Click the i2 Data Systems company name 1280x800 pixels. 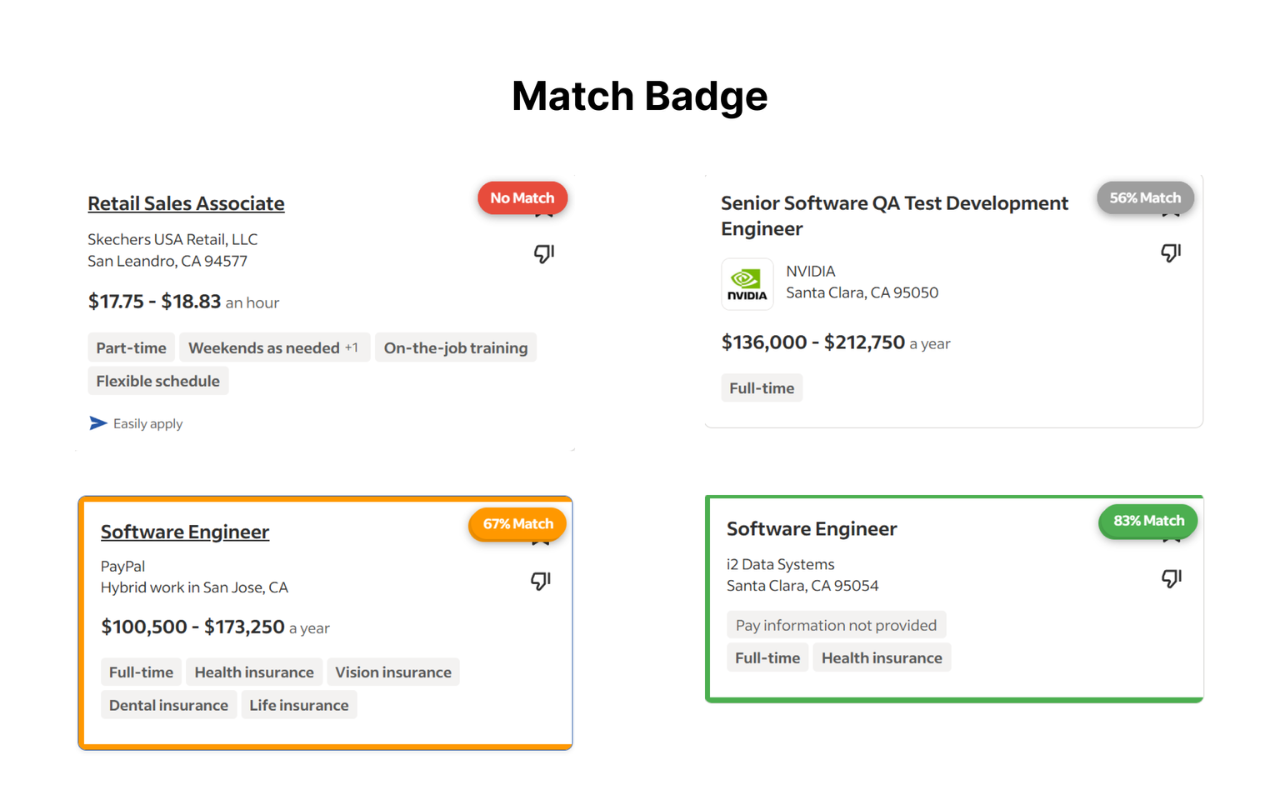coord(781,564)
